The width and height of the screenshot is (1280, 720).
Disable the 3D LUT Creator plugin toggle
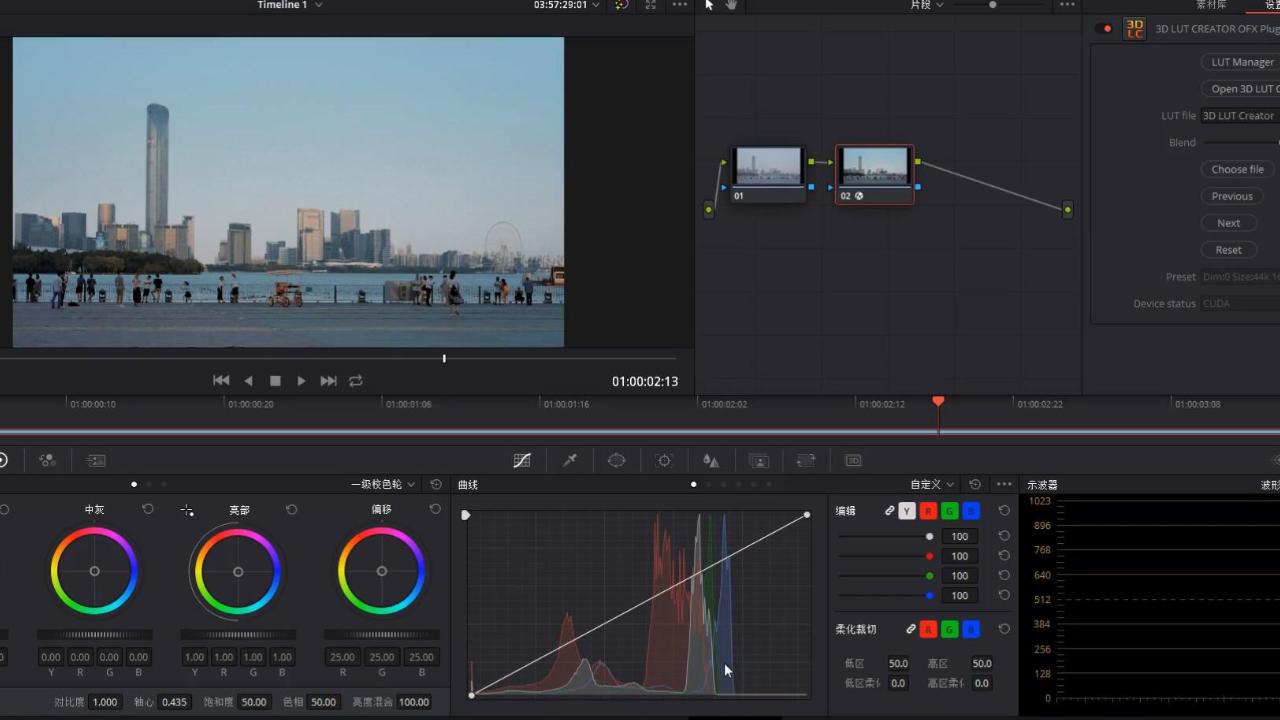tap(1103, 29)
